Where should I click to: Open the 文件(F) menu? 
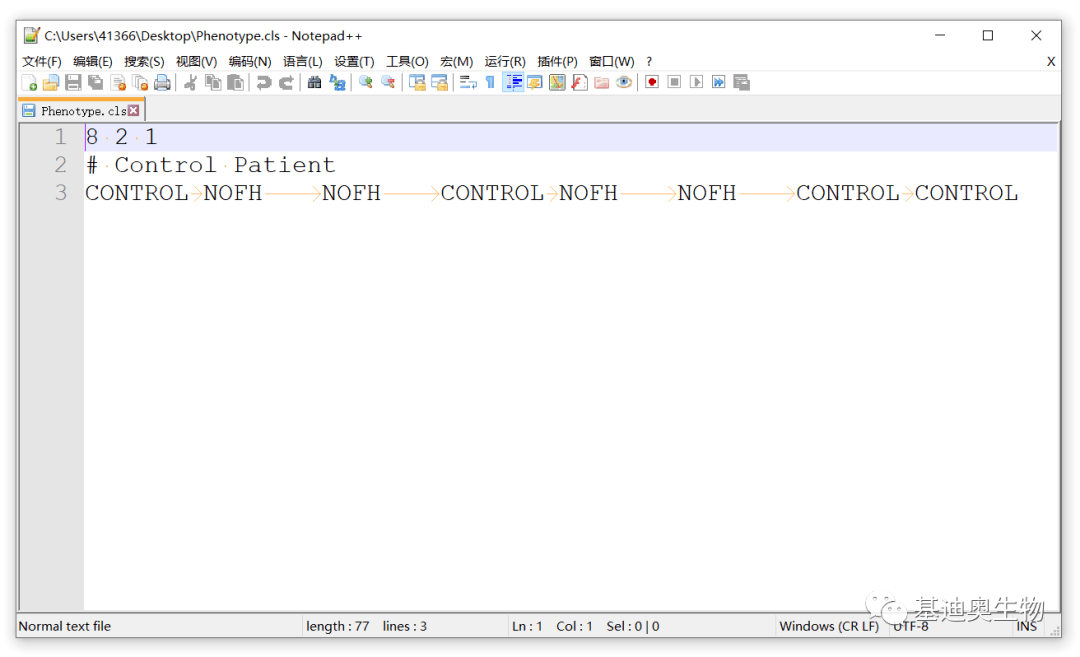pyautogui.click(x=42, y=62)
